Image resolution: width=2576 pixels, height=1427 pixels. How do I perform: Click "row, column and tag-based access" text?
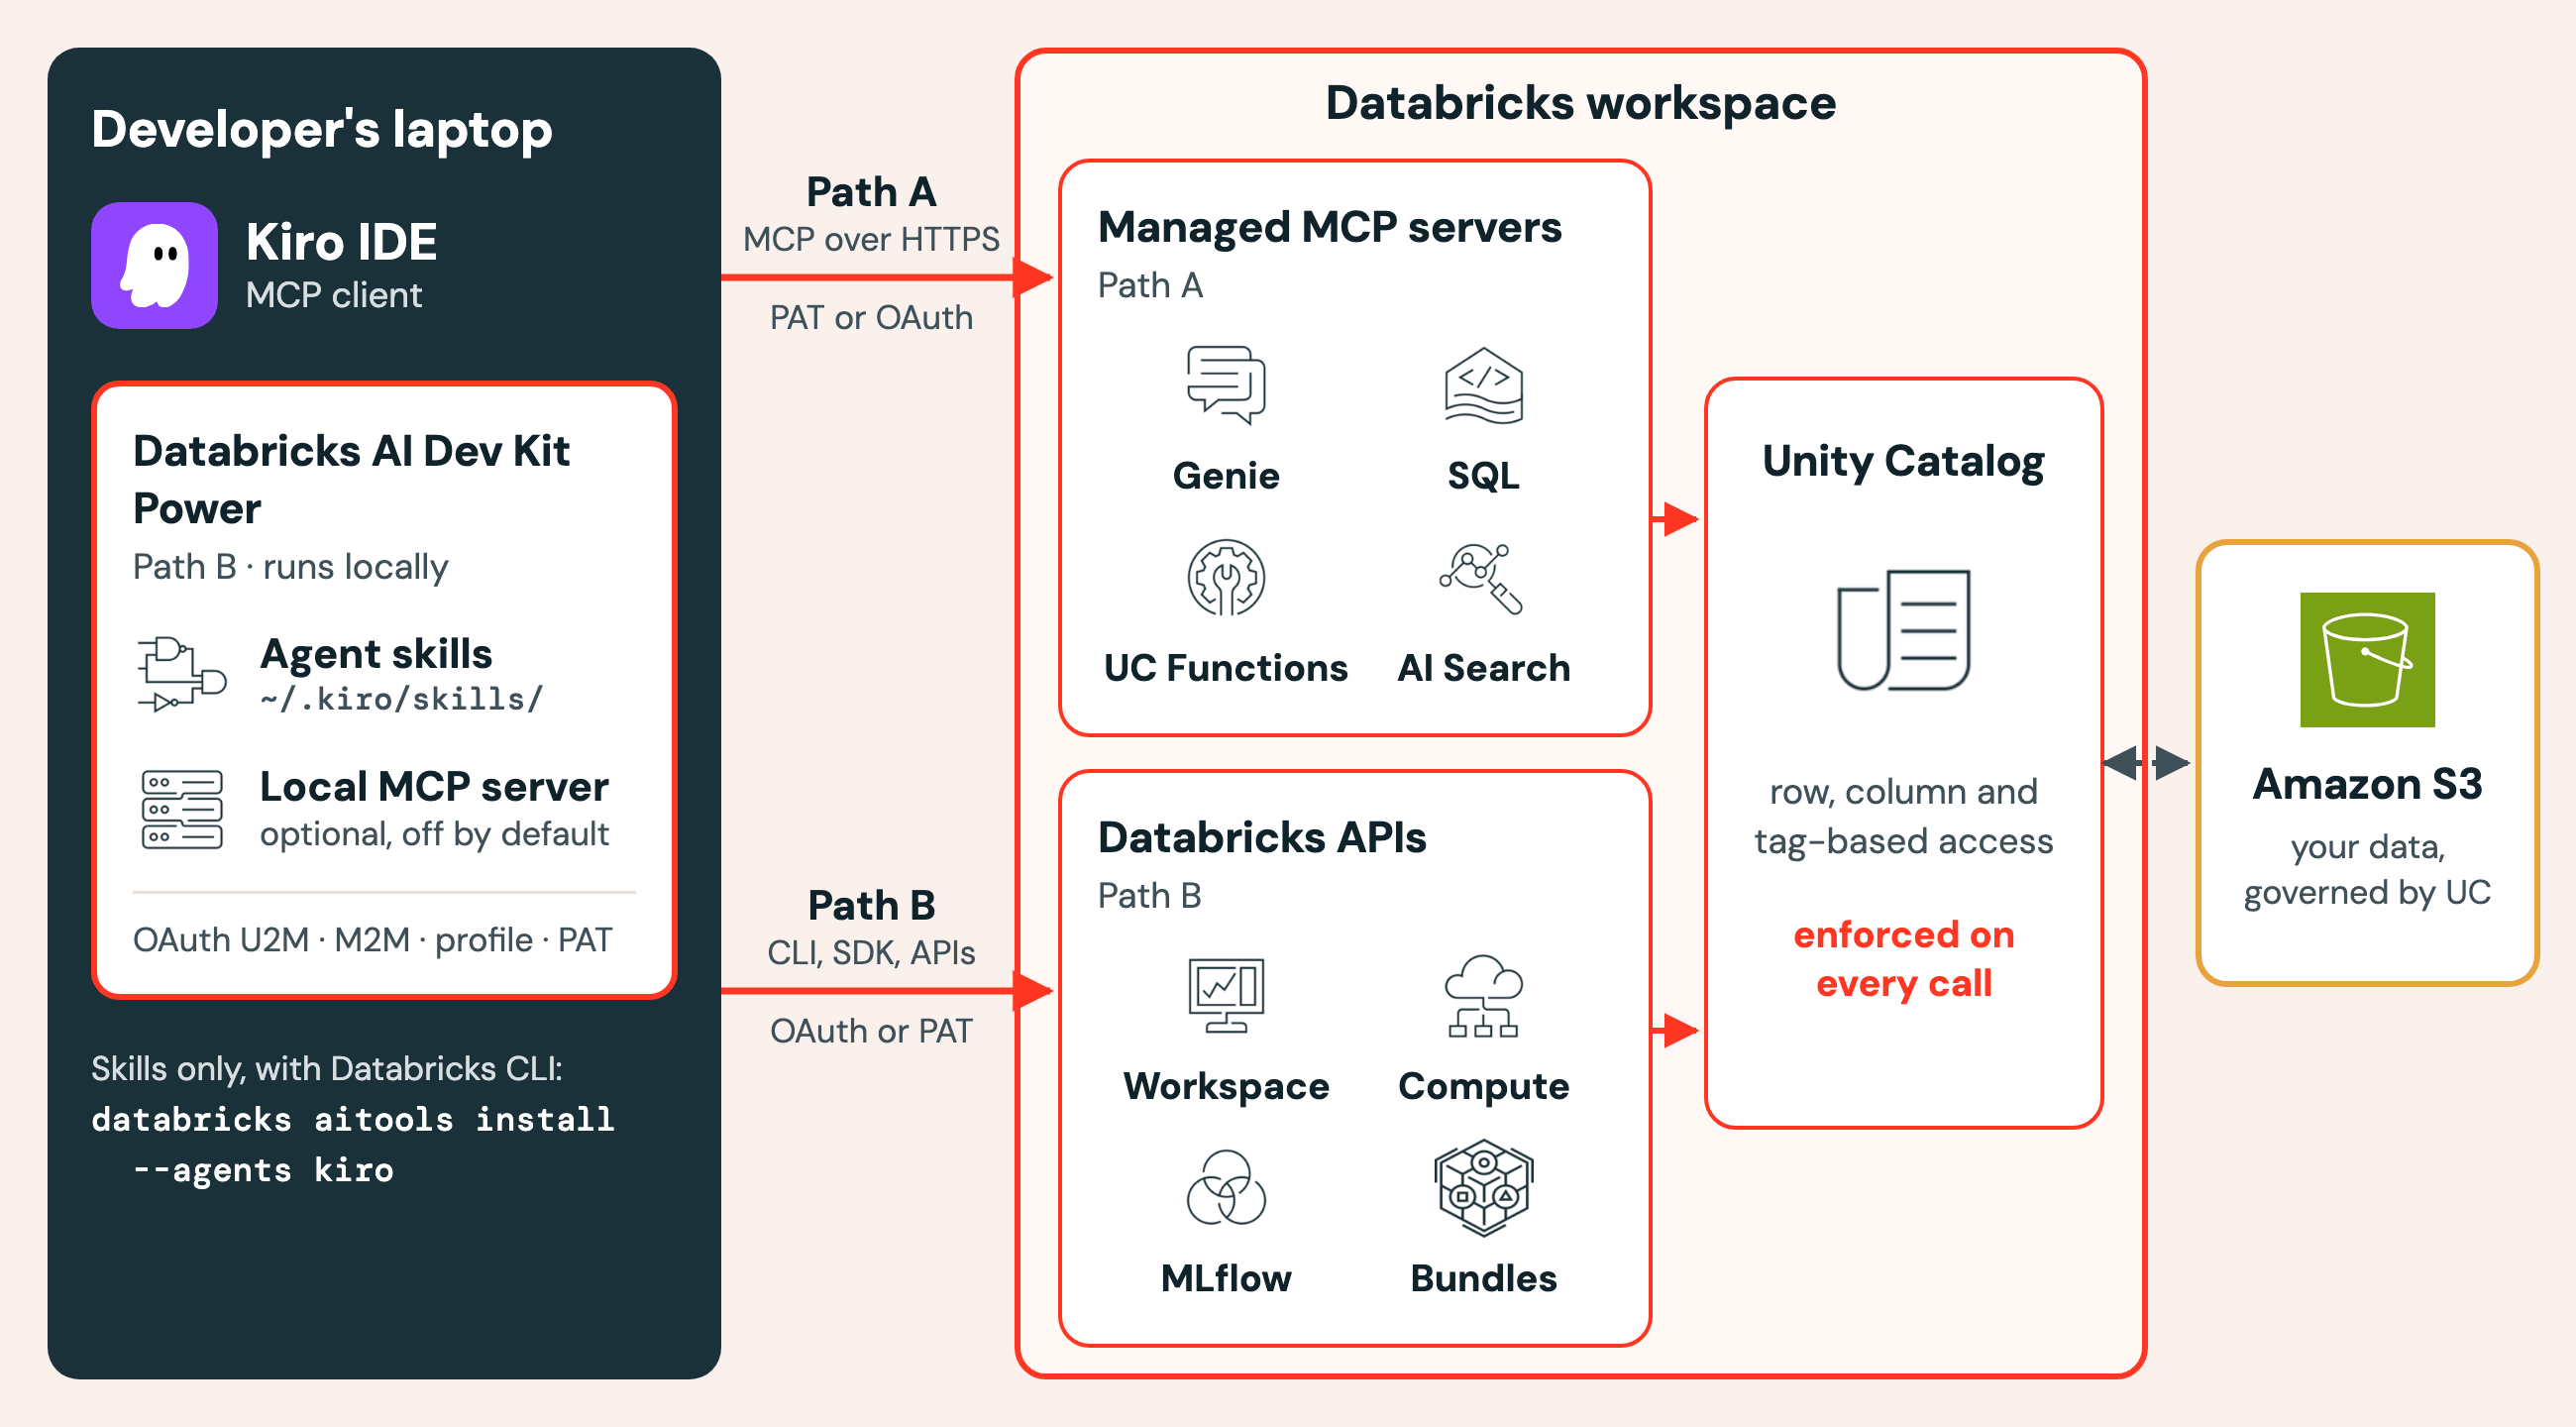click(1903, 816)
